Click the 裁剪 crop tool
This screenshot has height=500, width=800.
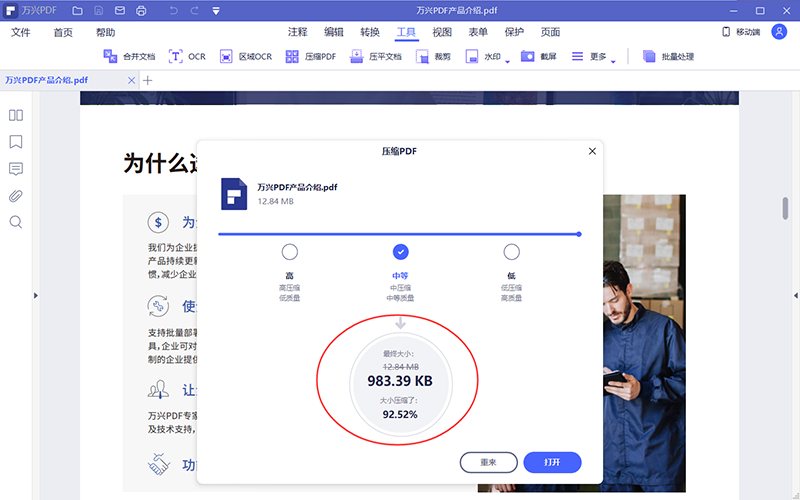433,57
